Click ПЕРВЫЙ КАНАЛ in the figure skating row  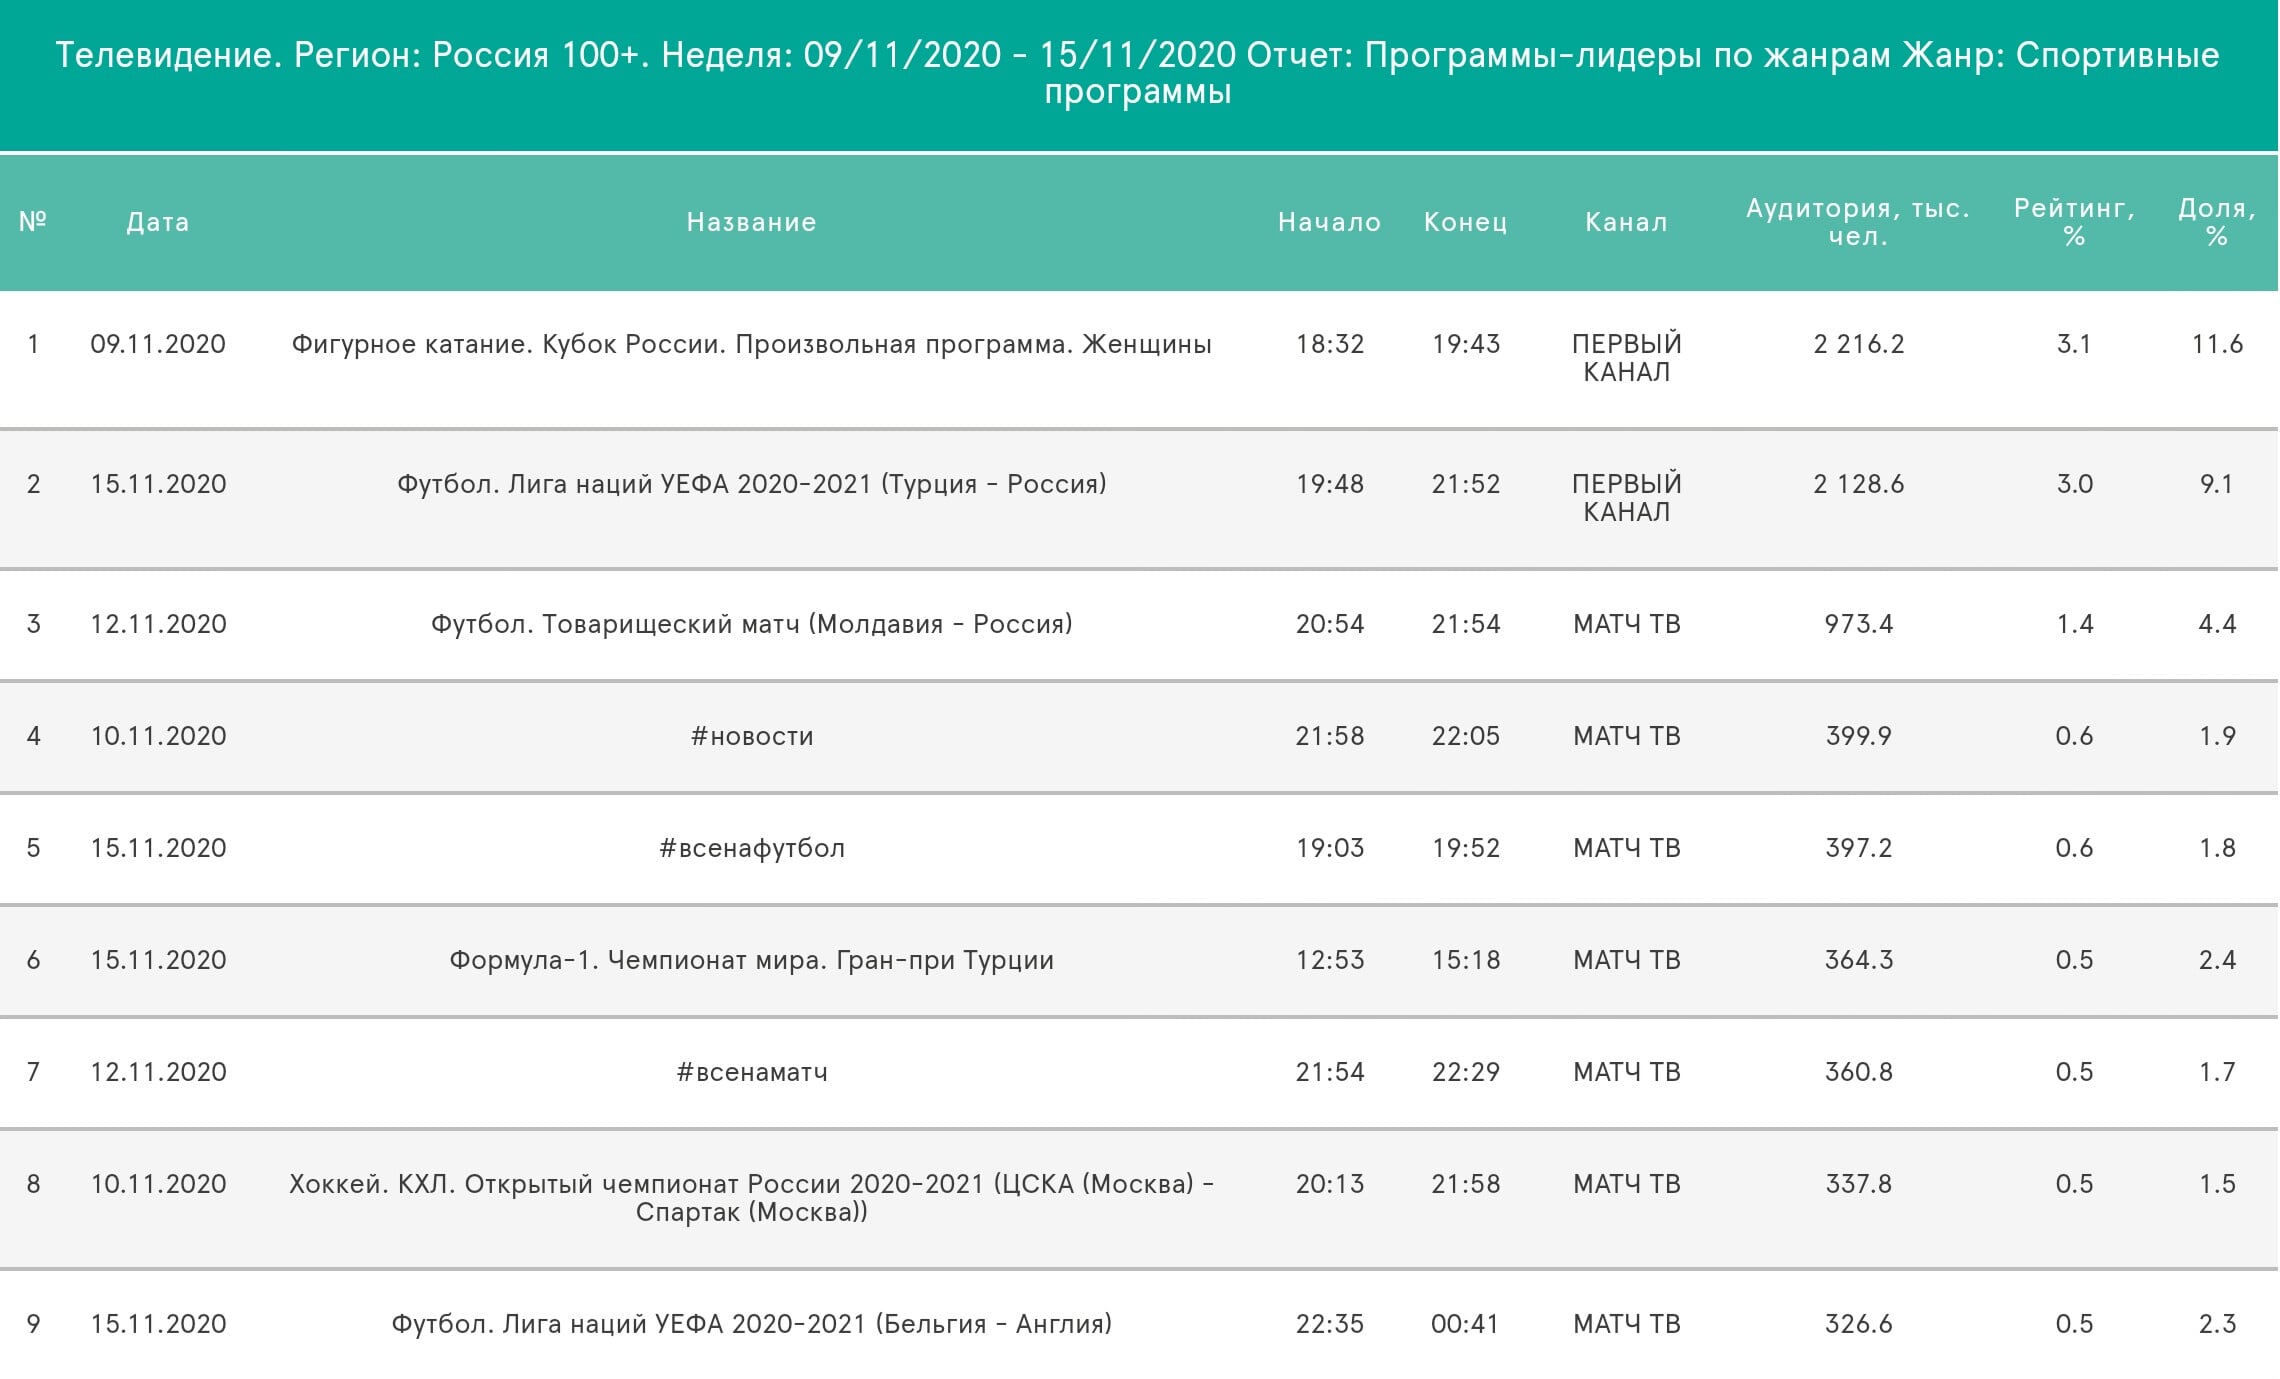coord(1627,358)
